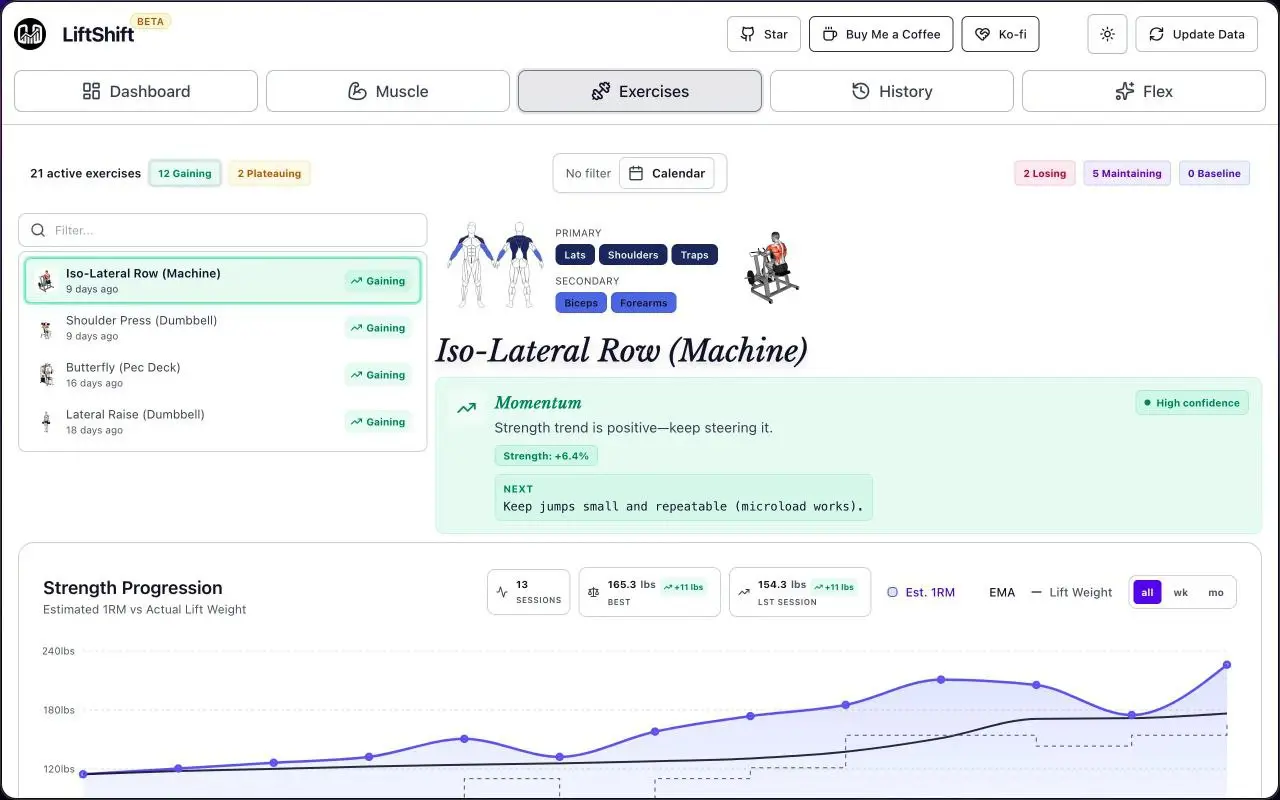Click the Biceps secondary muscle tag

coord(581,303)
